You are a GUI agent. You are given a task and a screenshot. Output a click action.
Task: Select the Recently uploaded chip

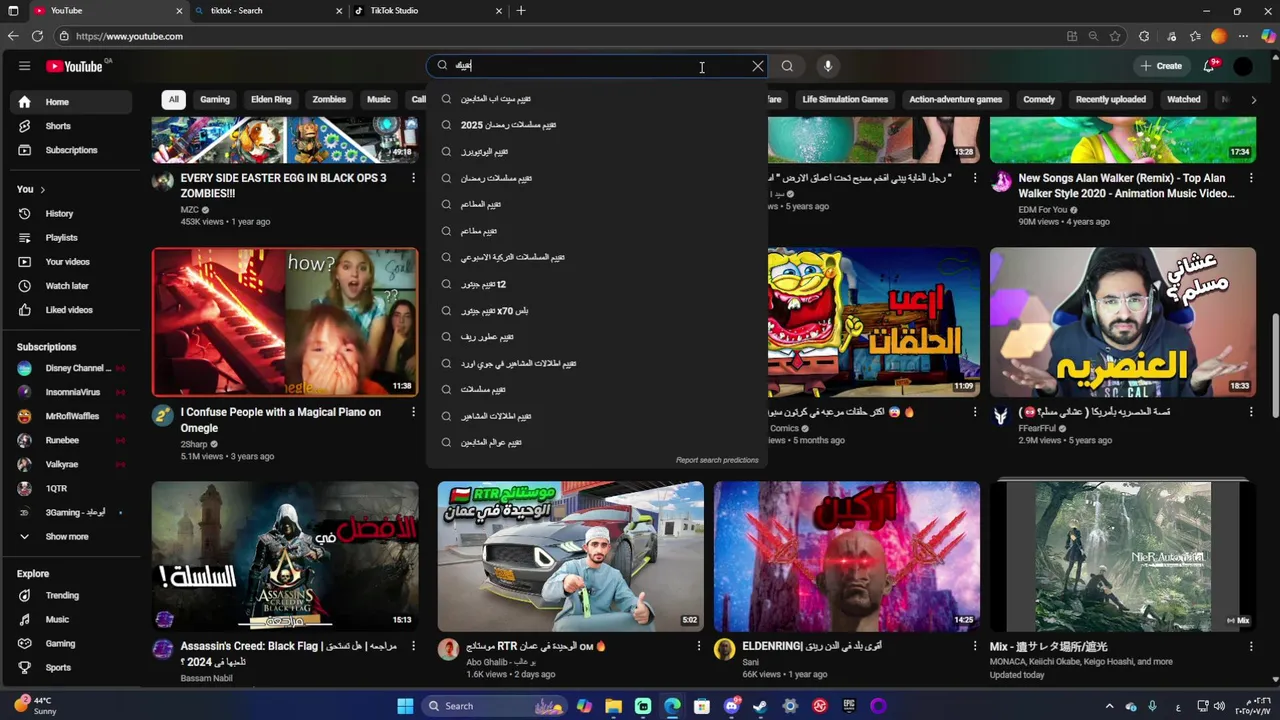tap(1111, 99)
